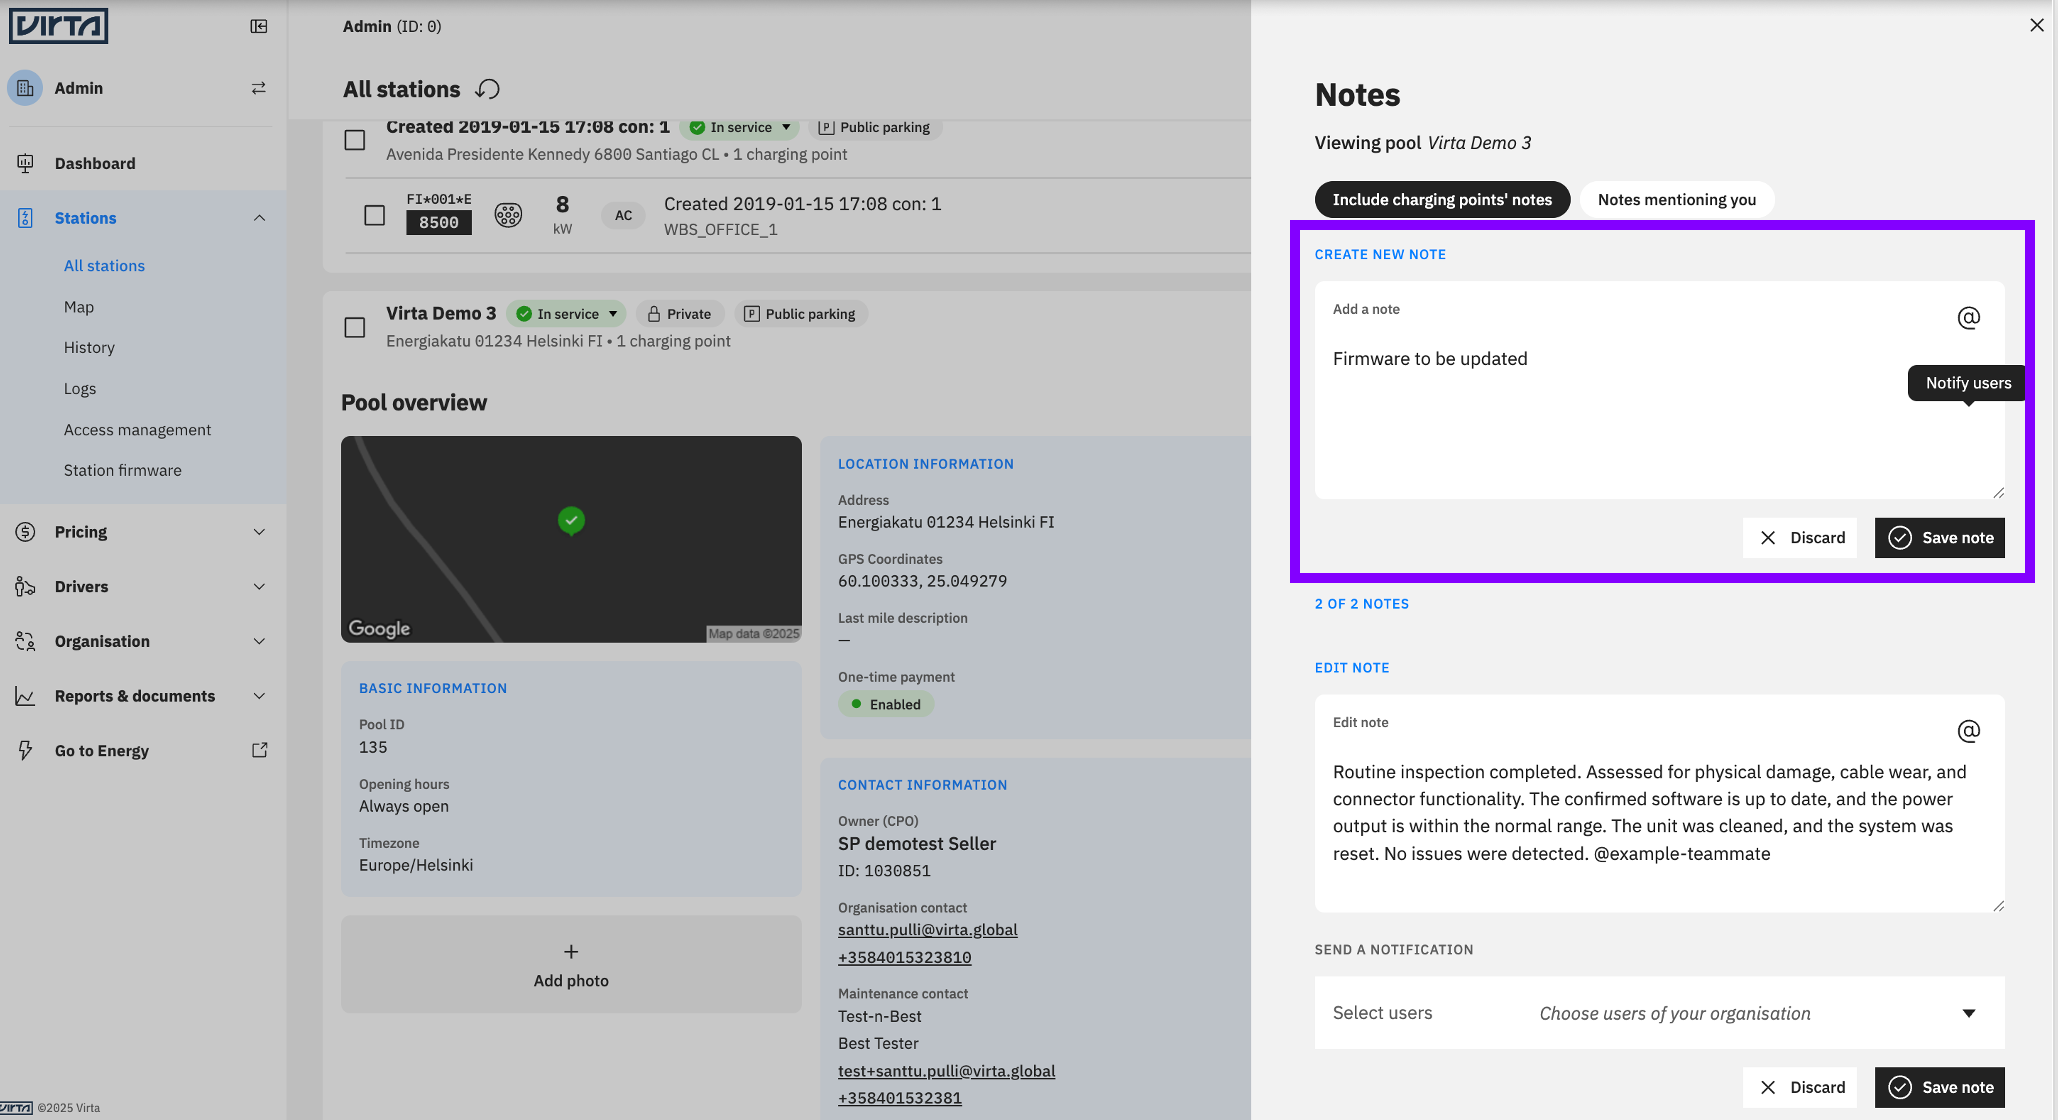Open All stations in sidebar
This screenshot has width=2058, height=1120.
coord(104,266)
